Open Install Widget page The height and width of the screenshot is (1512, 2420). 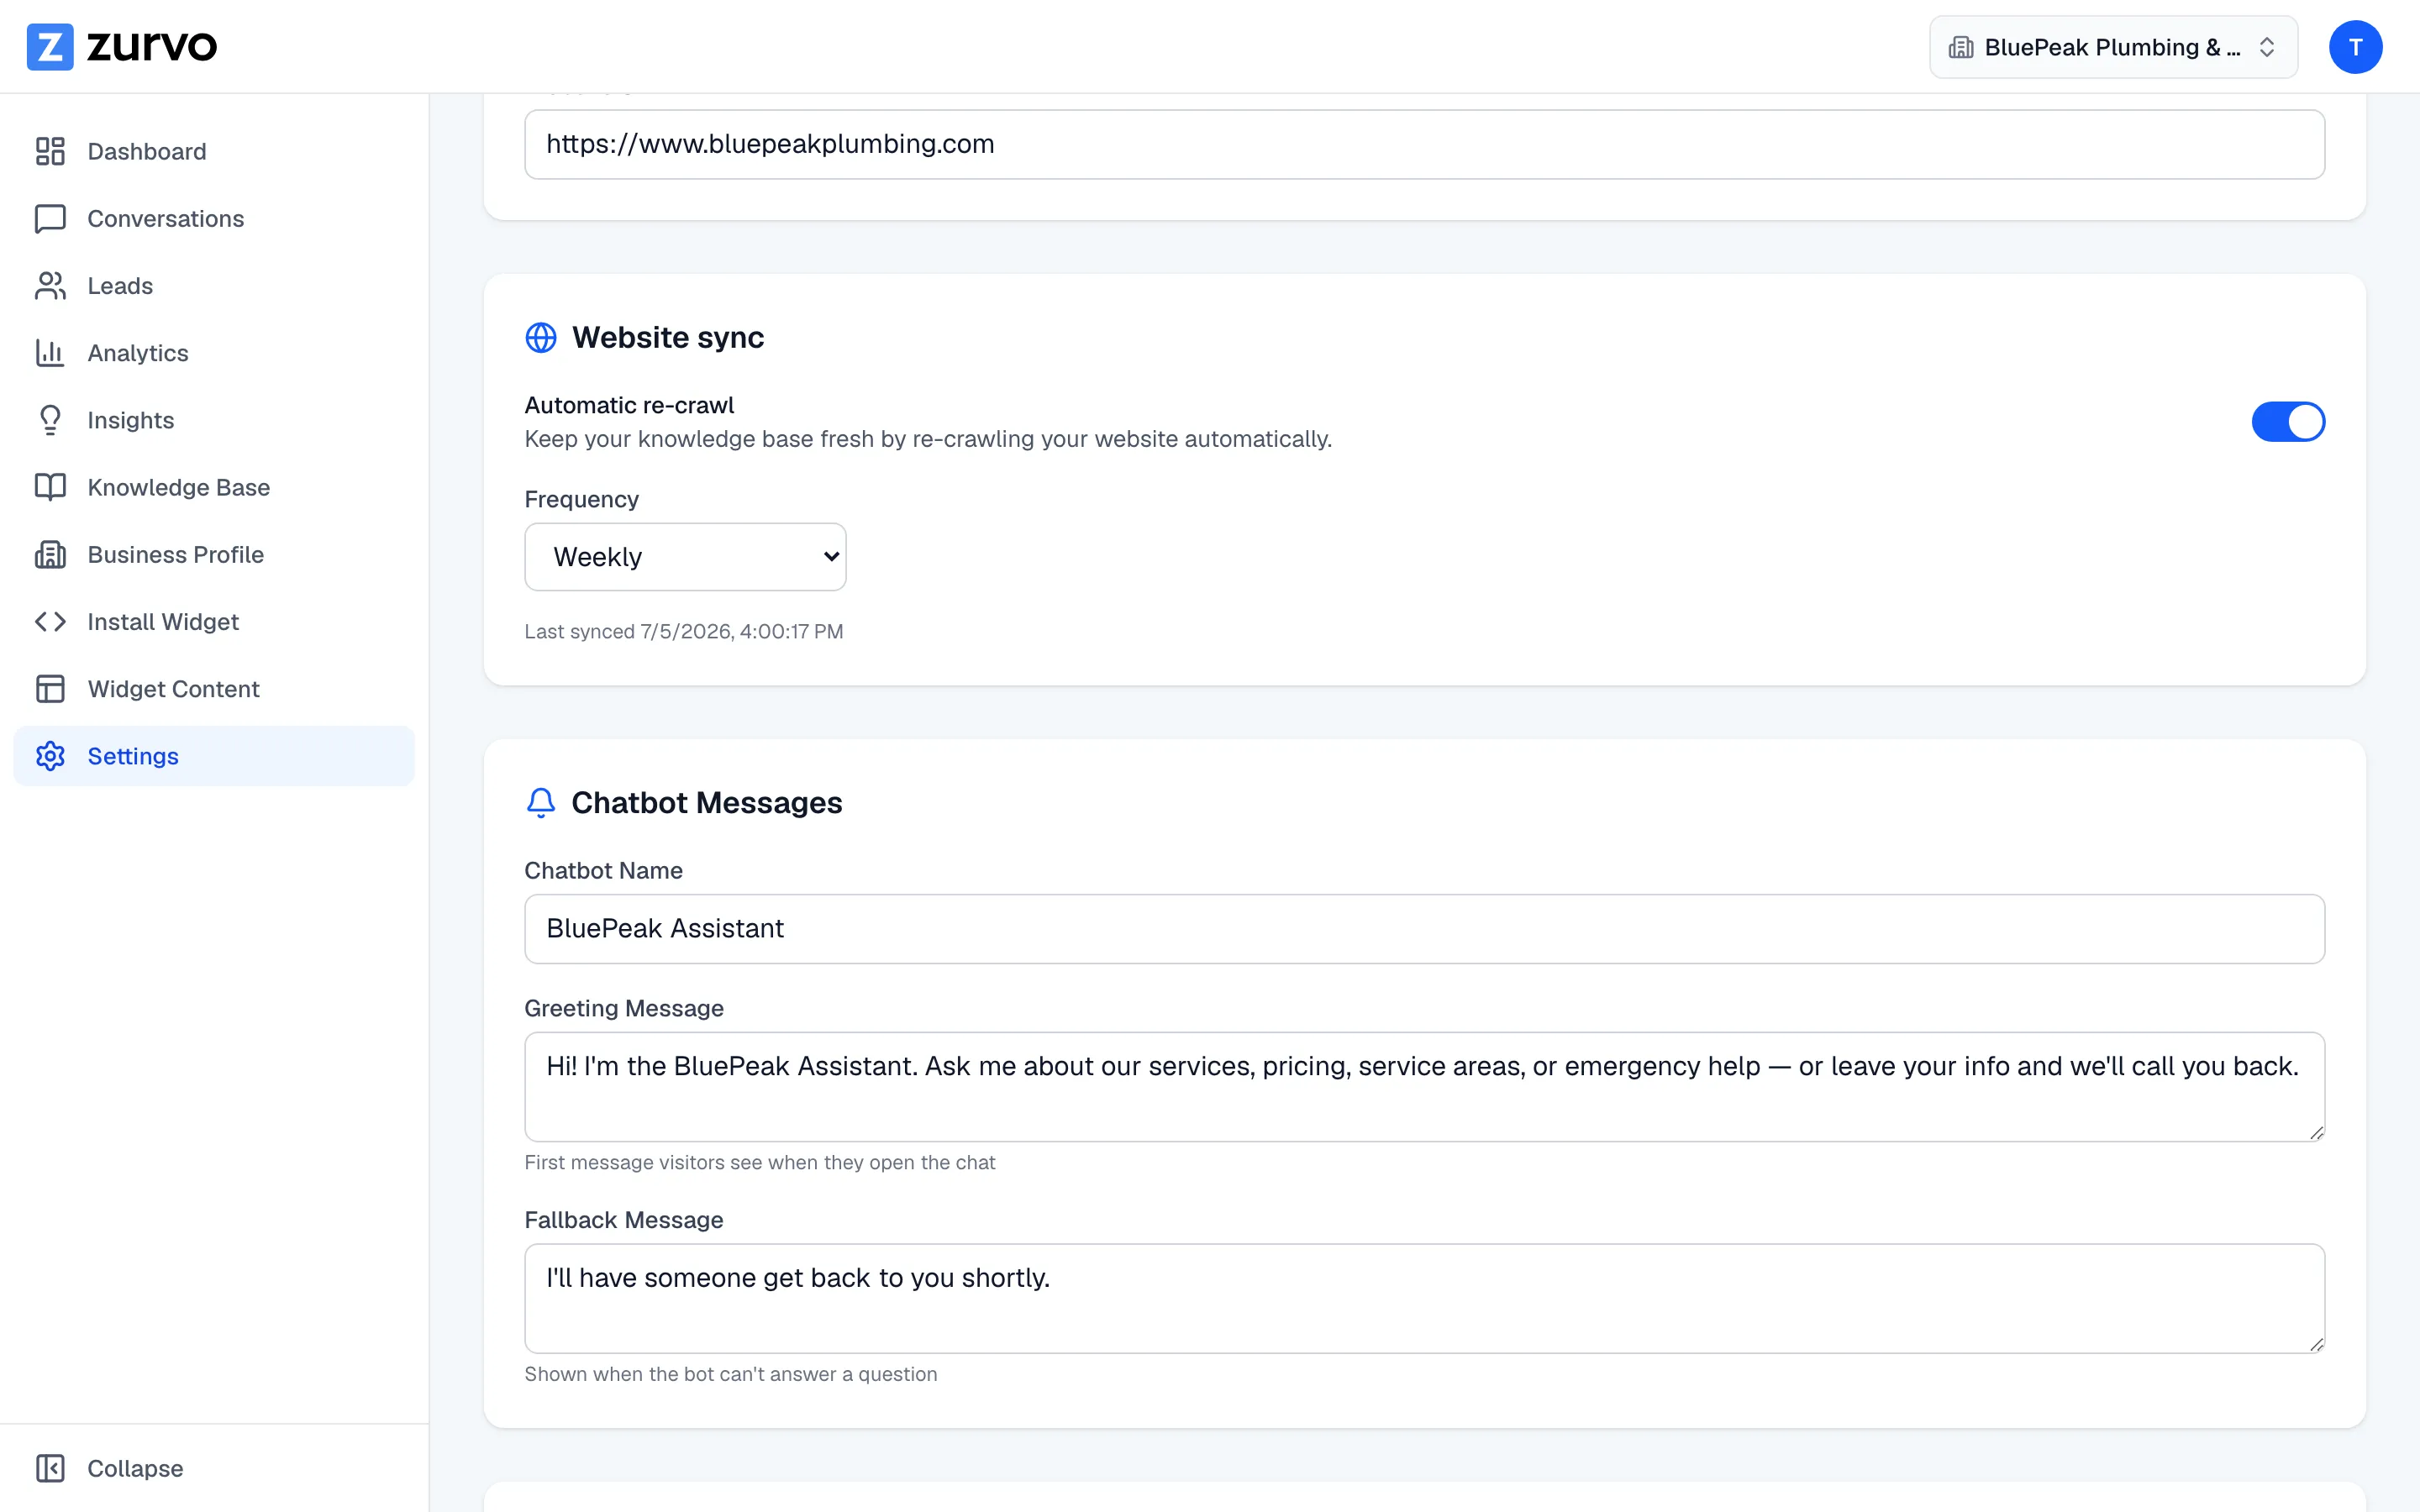click(x=214, y=622)
